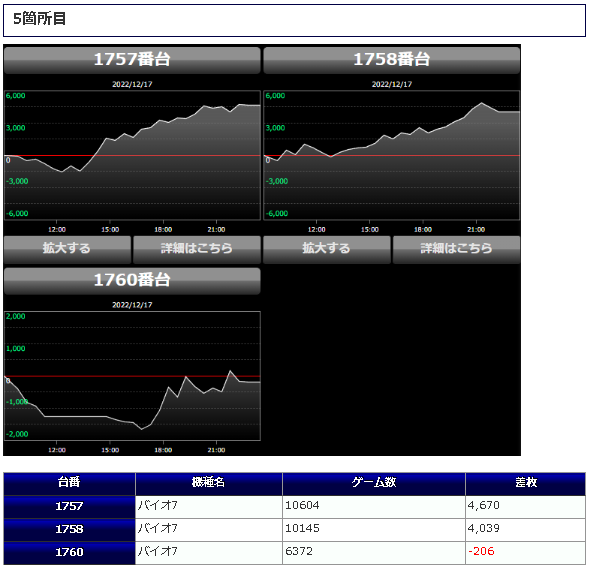Screen dimensions: 591x570
Task: Click the red -206 difference value
Action: [x=481, y=553]
